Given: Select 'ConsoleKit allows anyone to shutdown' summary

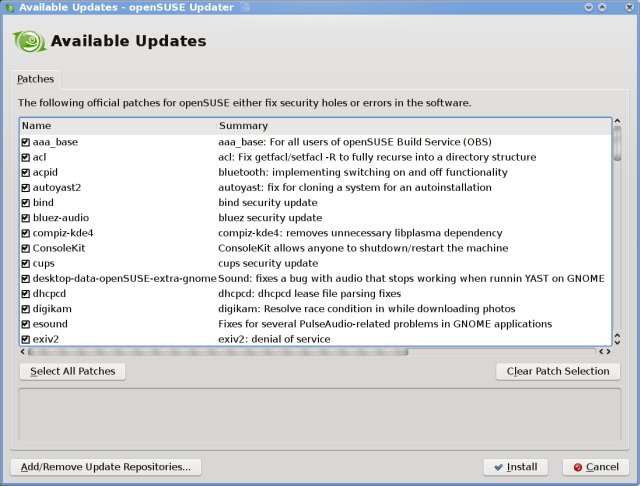Looking at the screenshot, I should tap(363, 248).
